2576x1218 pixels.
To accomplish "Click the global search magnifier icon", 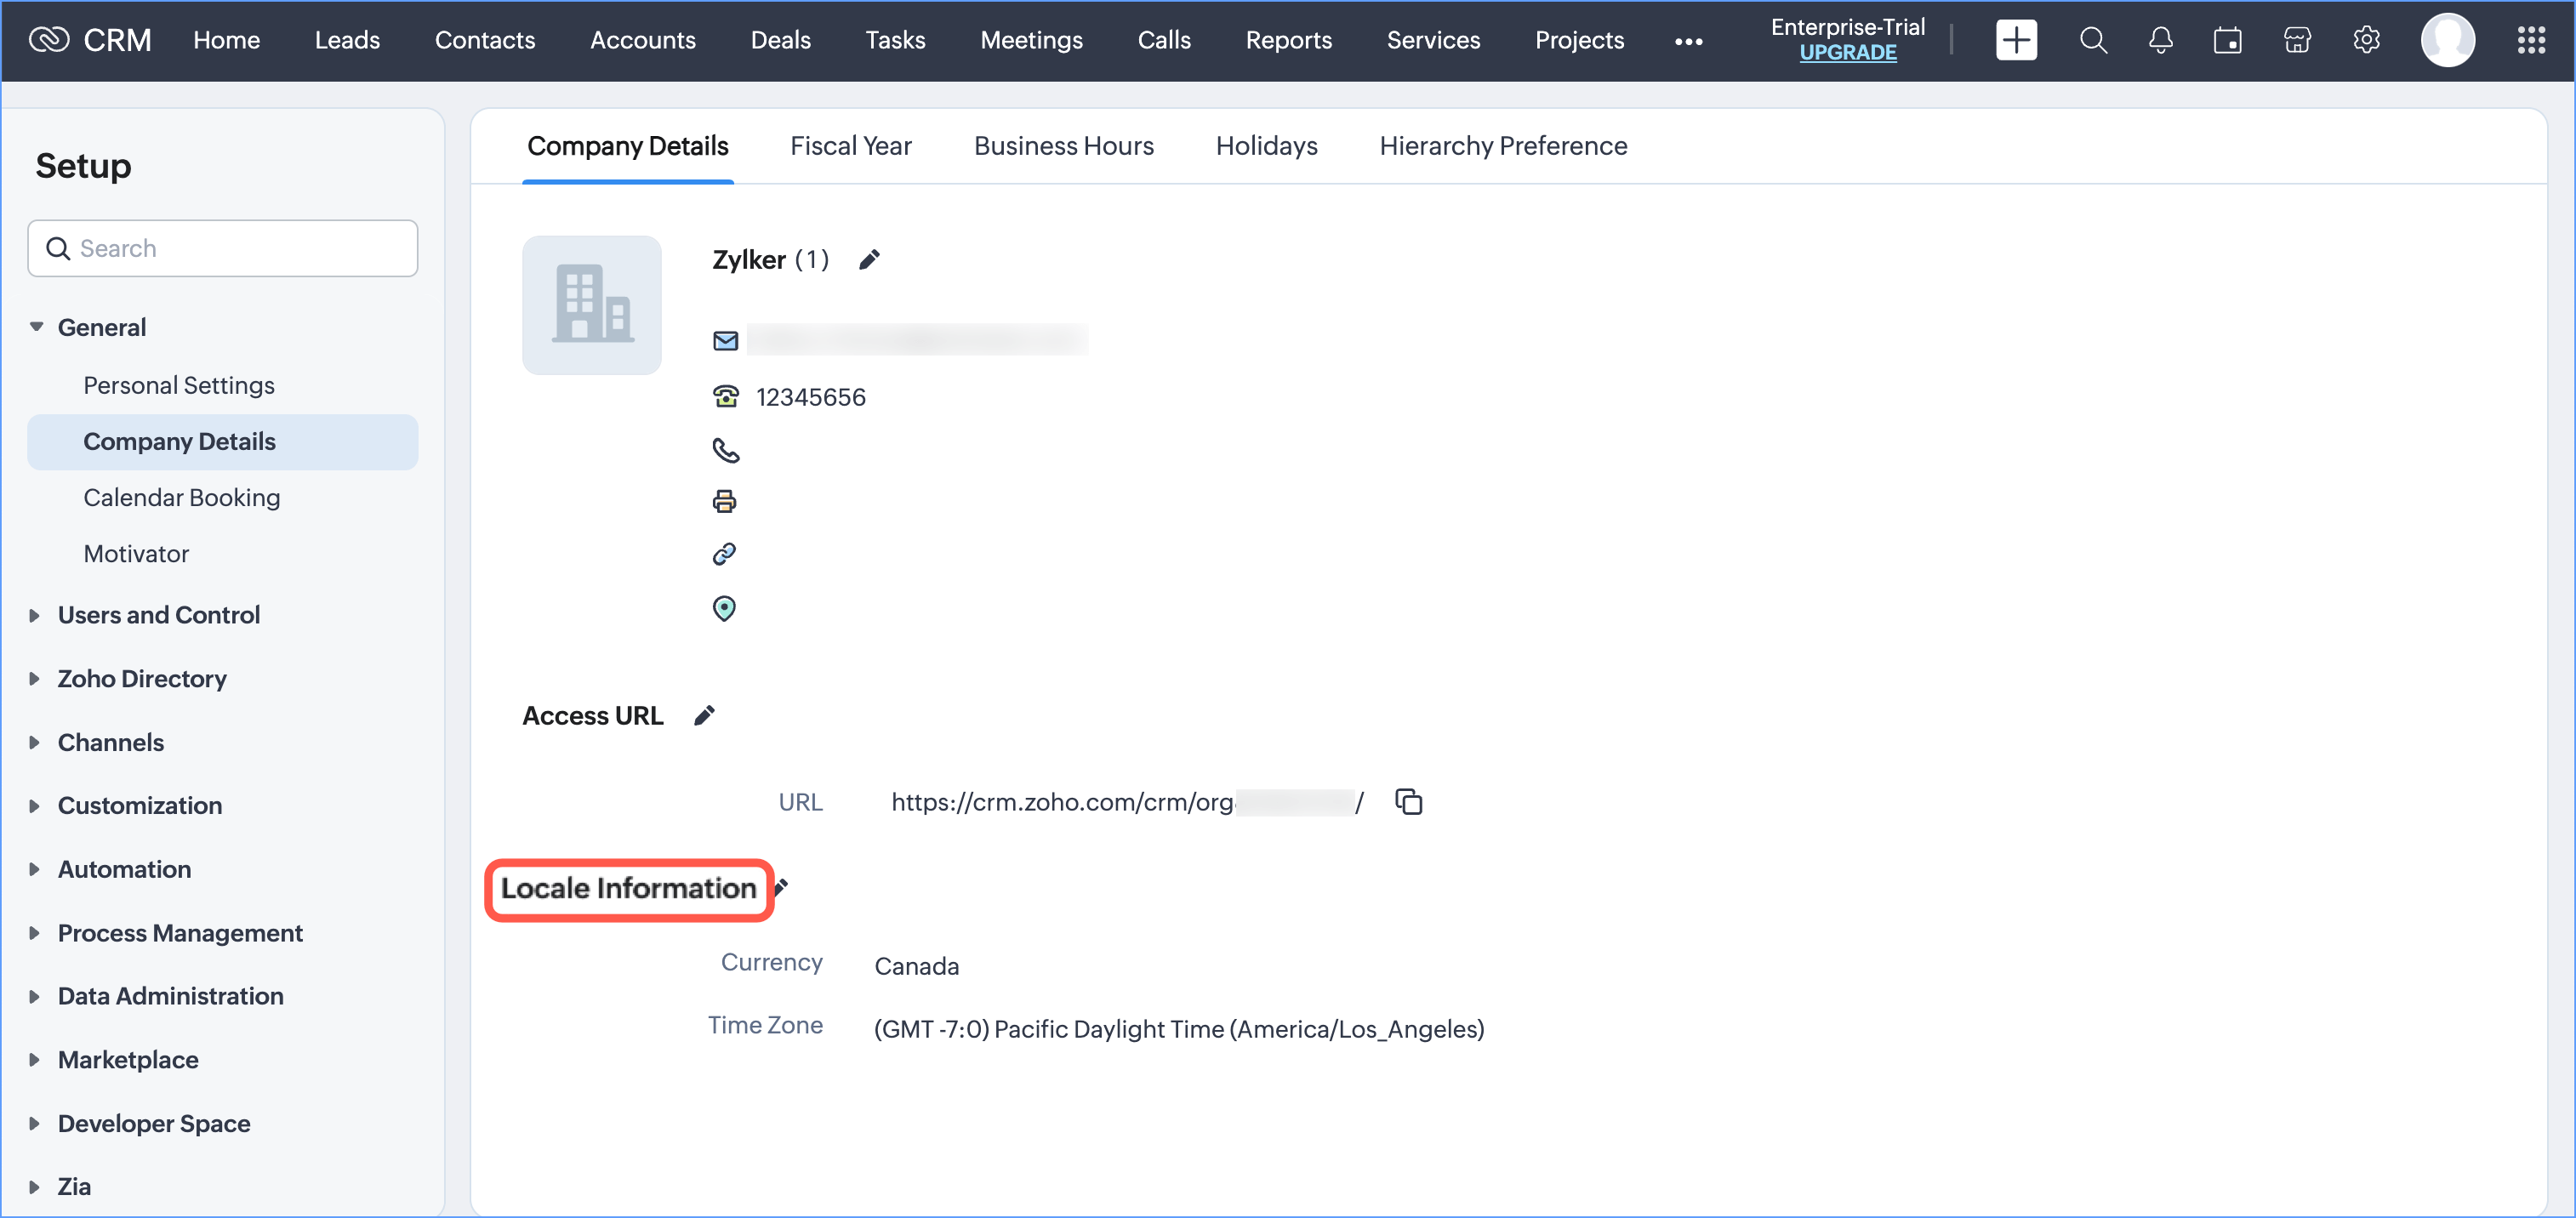I will [2092, 40].
